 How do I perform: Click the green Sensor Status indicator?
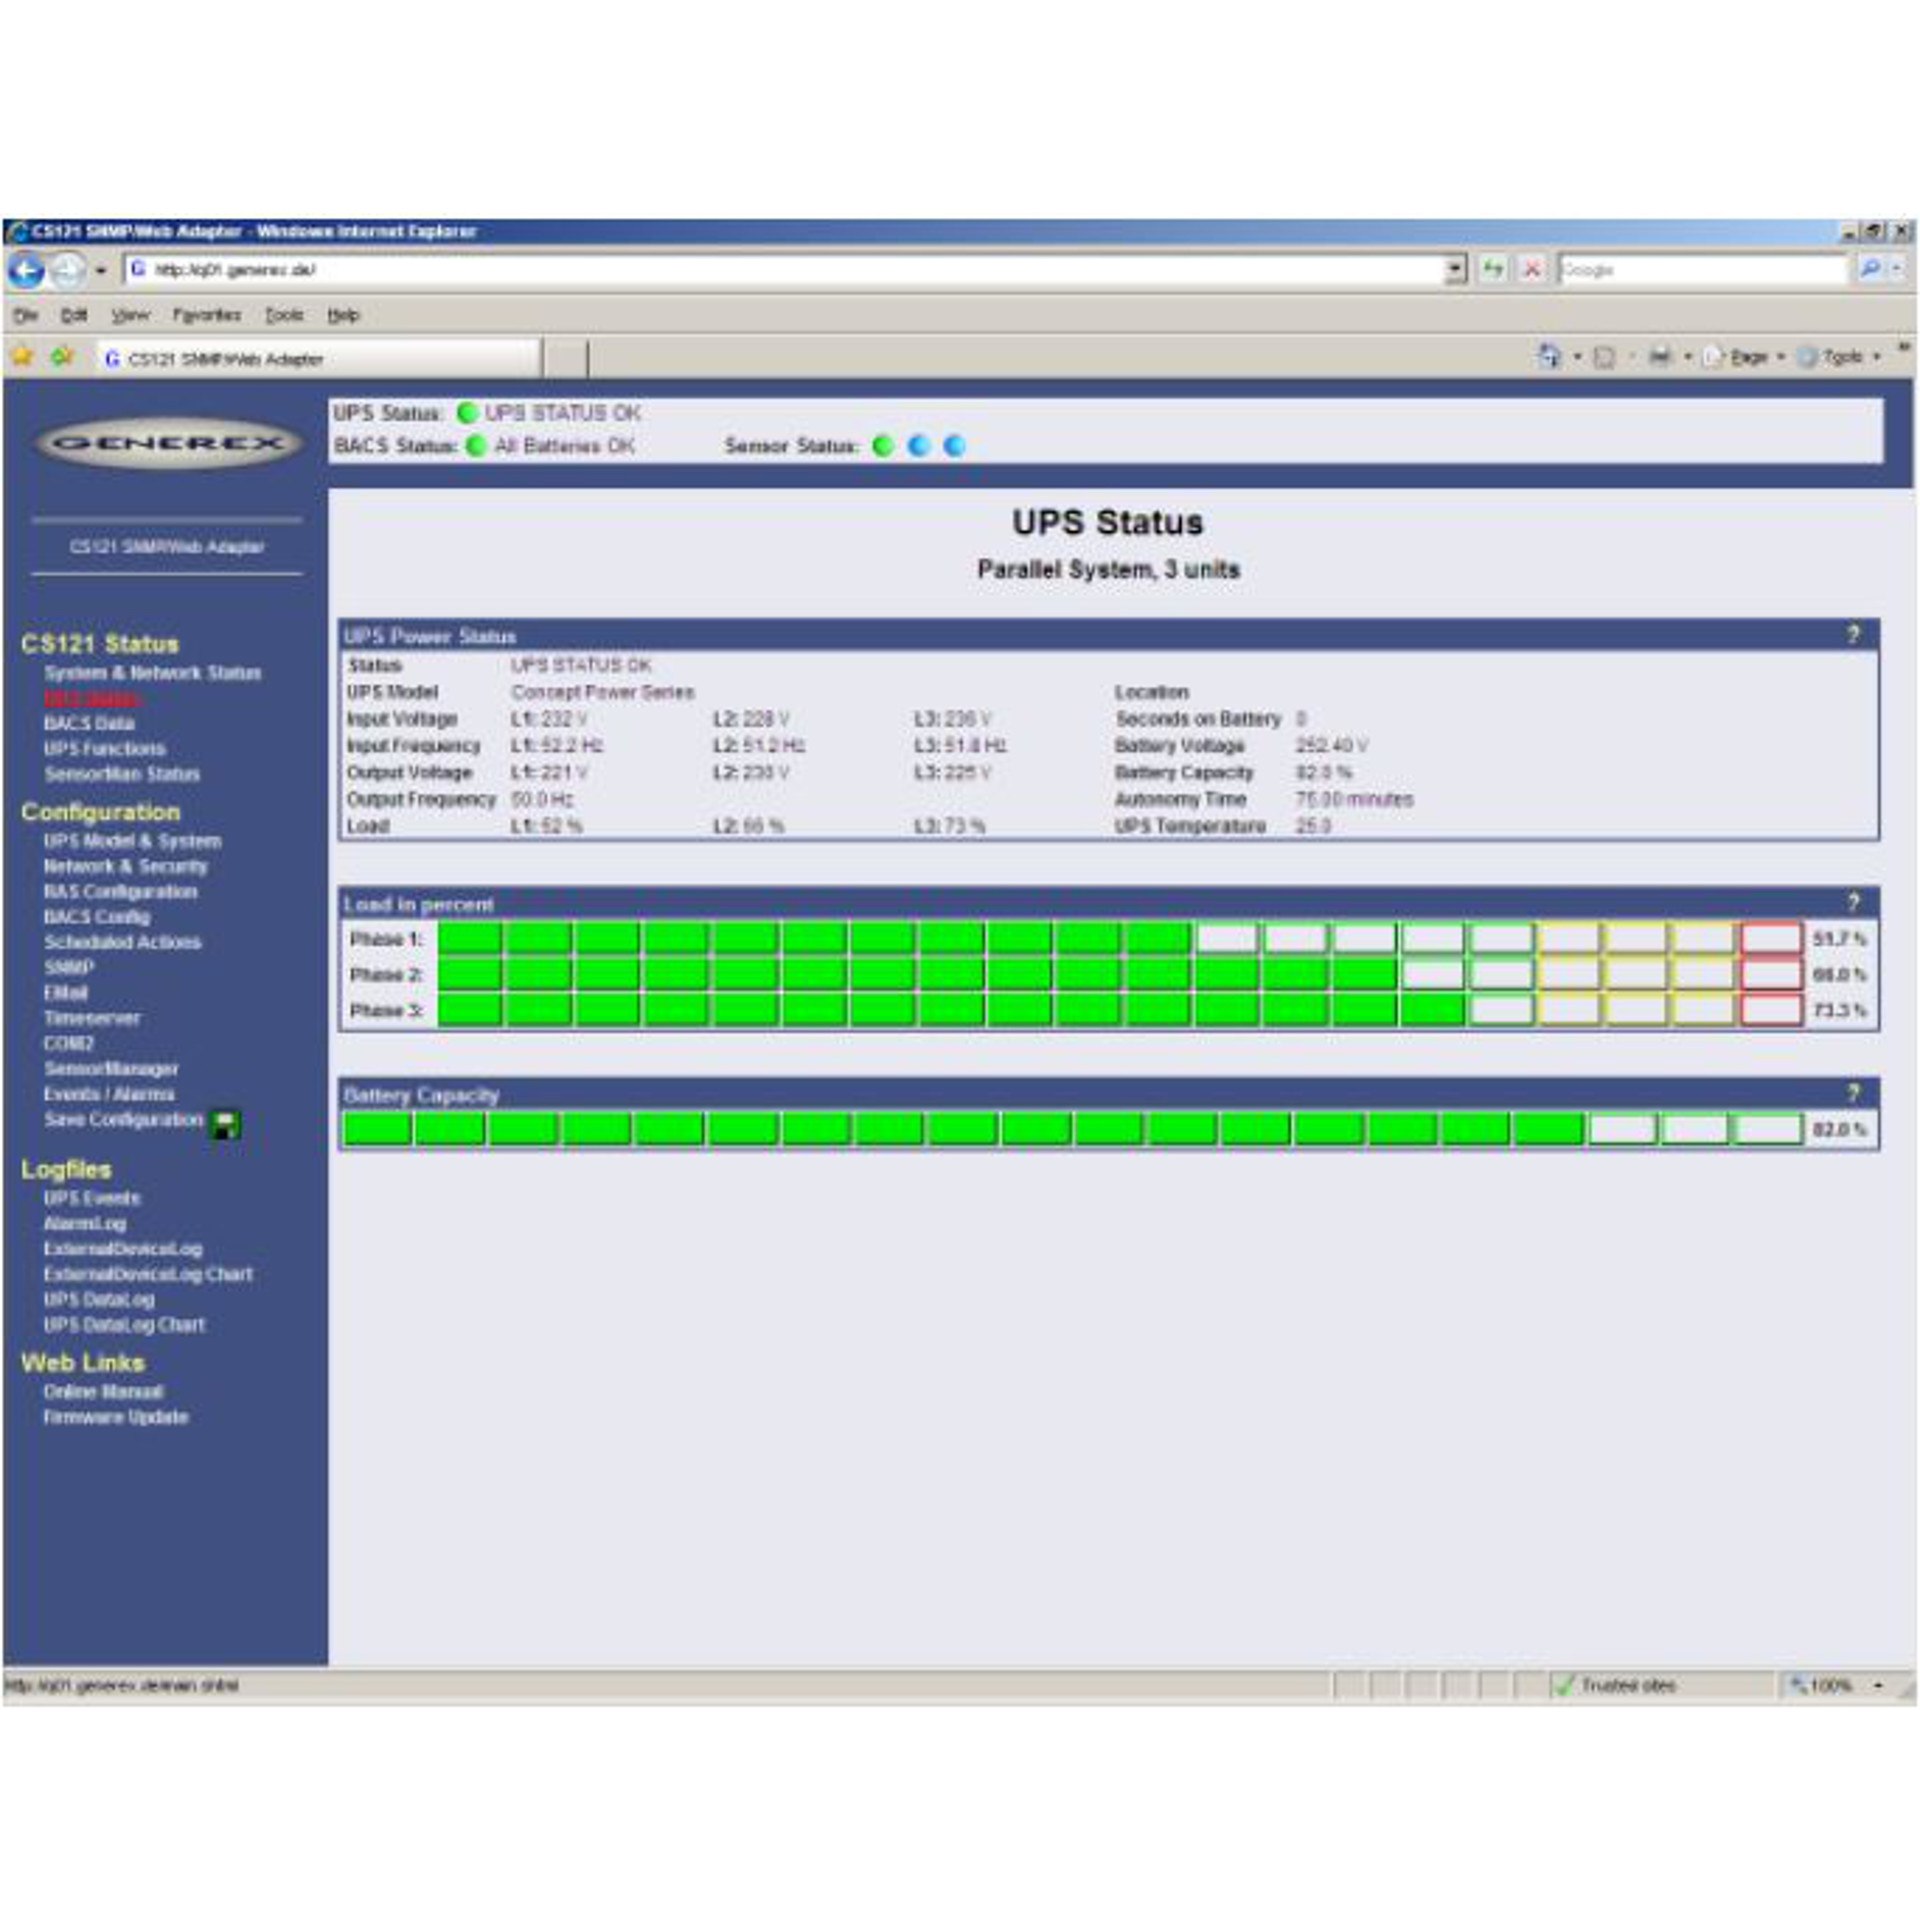[x=883, y=446]
